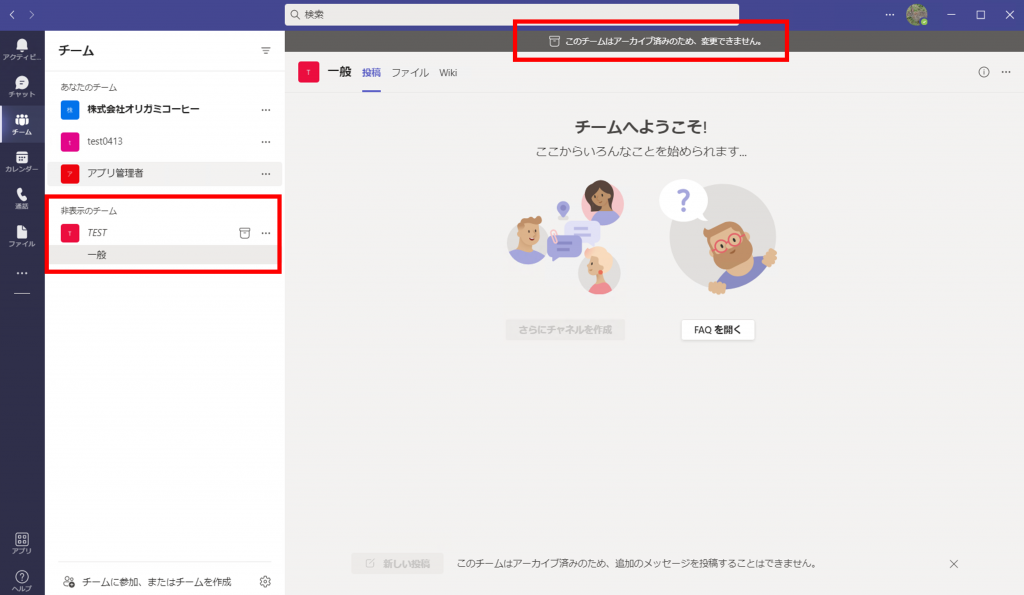Open more options for test0413 team

(266, 141)
